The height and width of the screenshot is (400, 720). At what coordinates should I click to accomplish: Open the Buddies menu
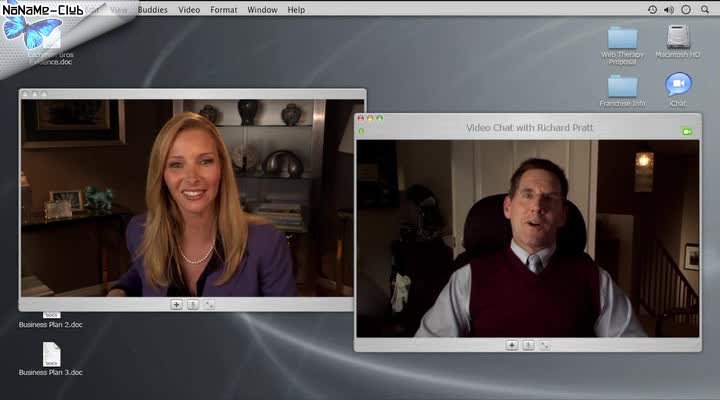(x=152, y=10)
